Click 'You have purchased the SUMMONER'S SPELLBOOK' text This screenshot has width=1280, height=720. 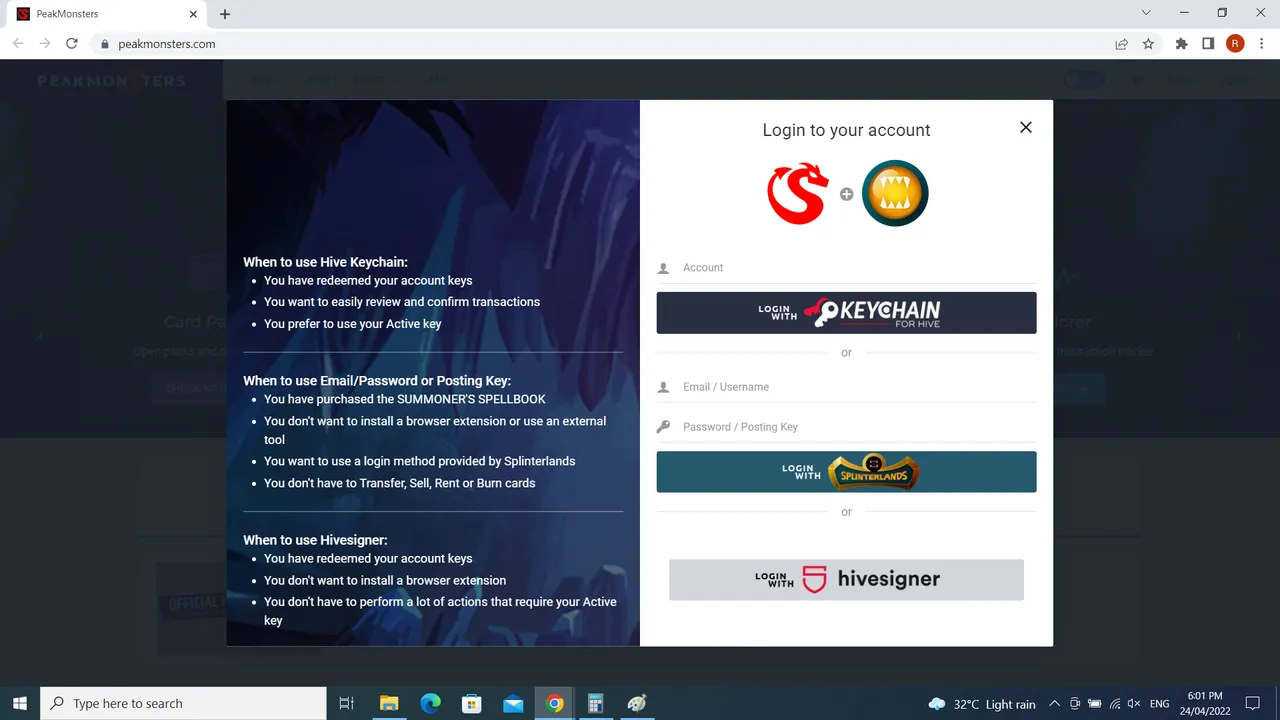click(x=405, y=399)
